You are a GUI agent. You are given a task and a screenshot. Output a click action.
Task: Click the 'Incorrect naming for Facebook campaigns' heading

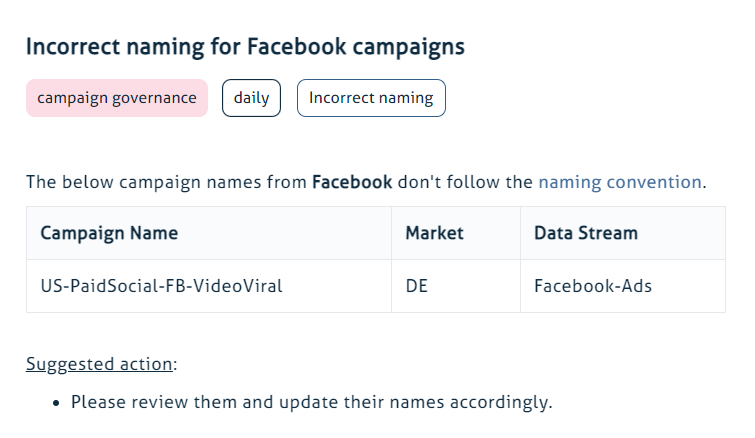245,47
